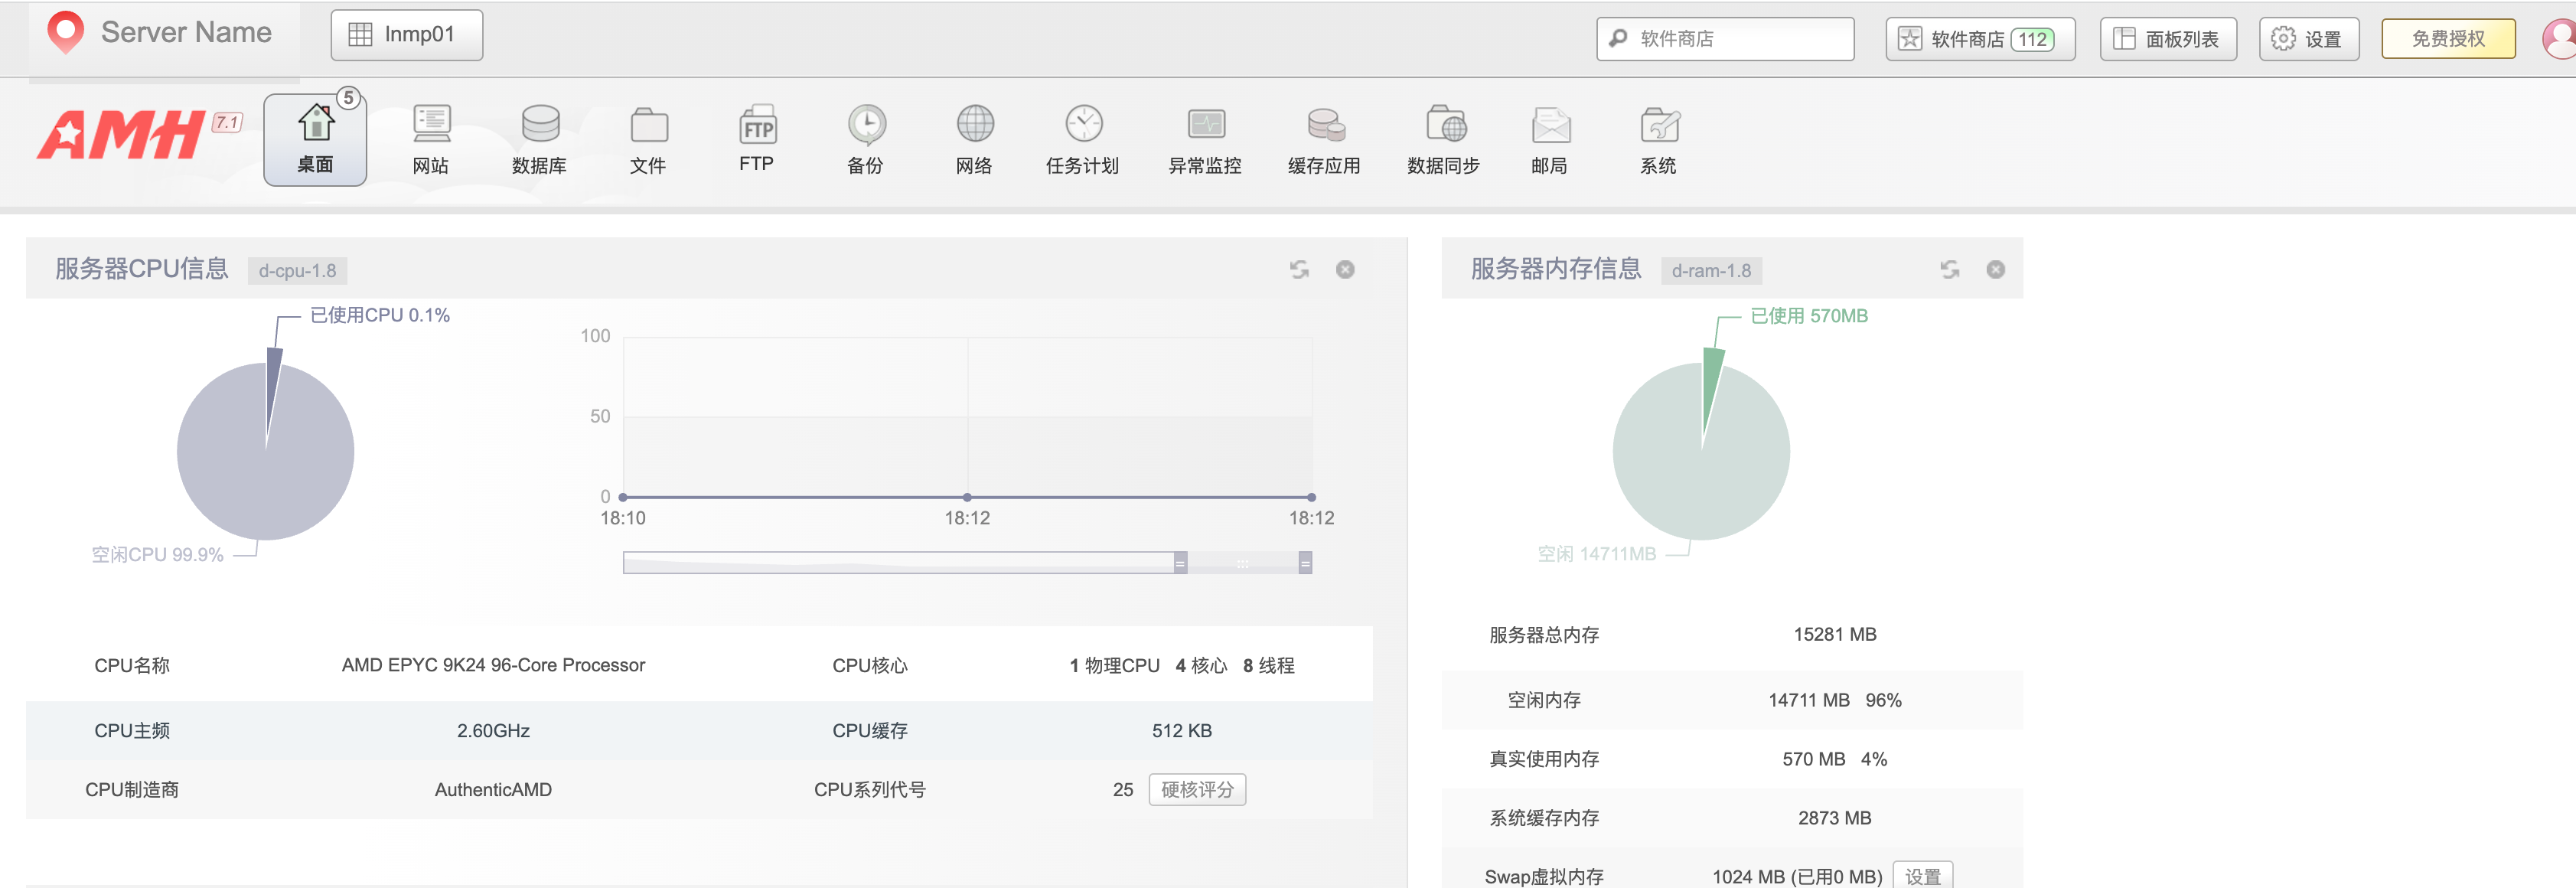
Task: Focus the 软件商店 search field
Action: (1725, 39)
